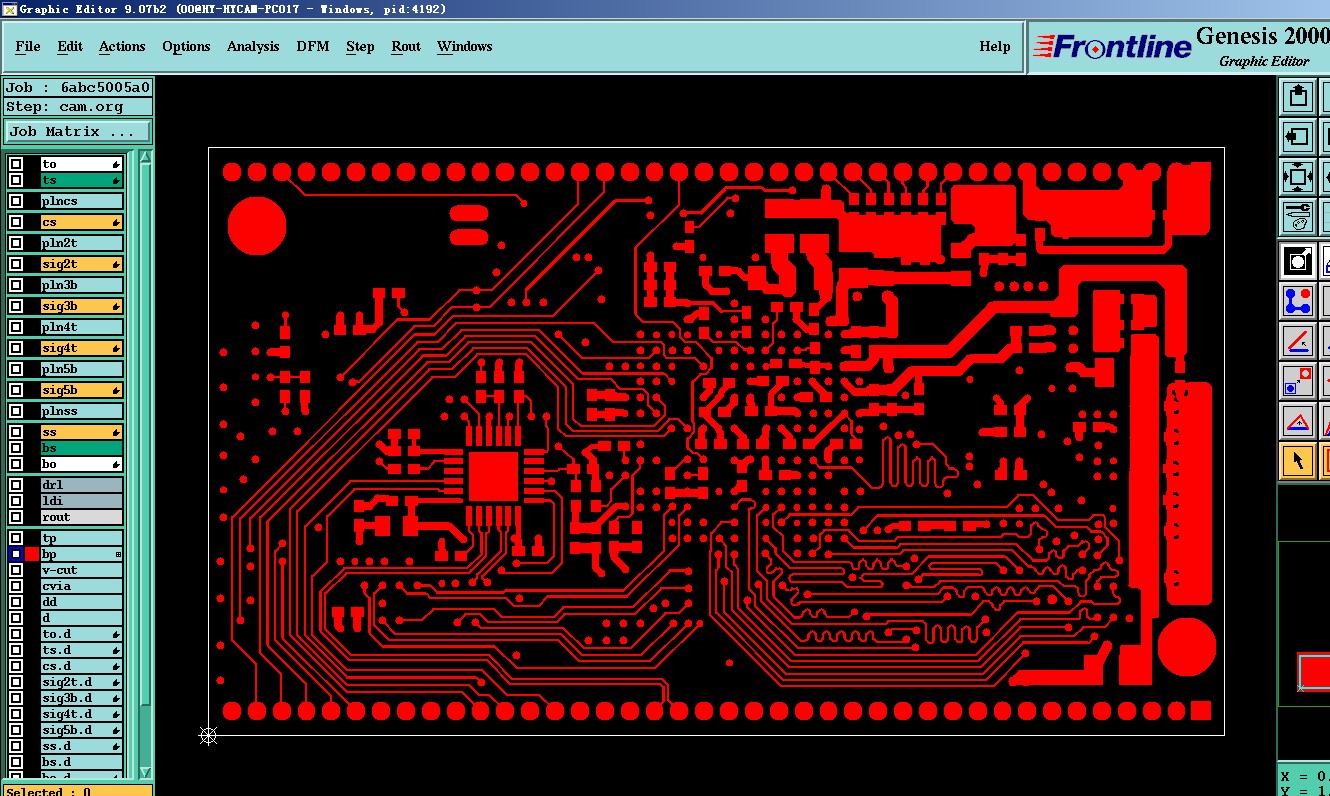The height and width of the screenshot is (796, 1330).
Task: Select the ldi layer name
Action: pos(82,501)
